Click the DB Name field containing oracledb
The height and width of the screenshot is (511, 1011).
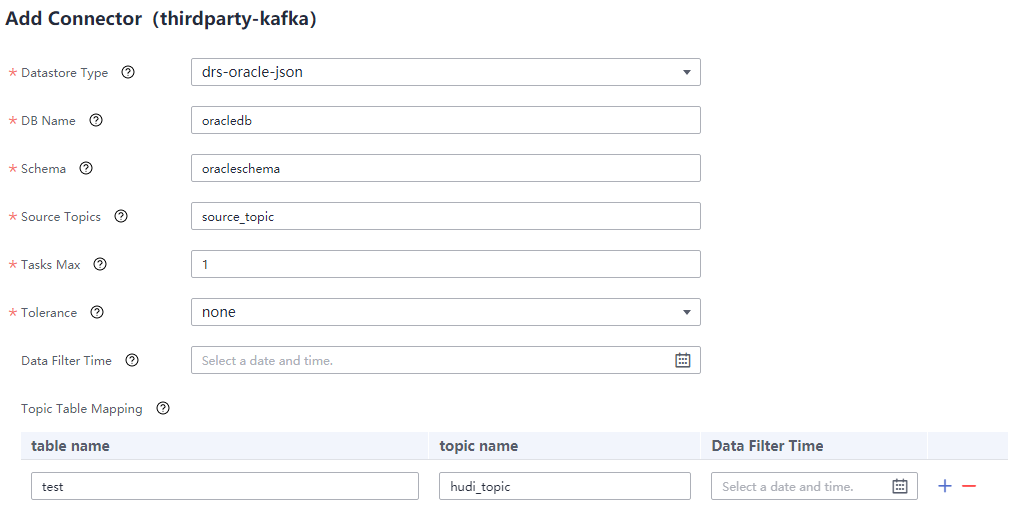click(445, 120)
